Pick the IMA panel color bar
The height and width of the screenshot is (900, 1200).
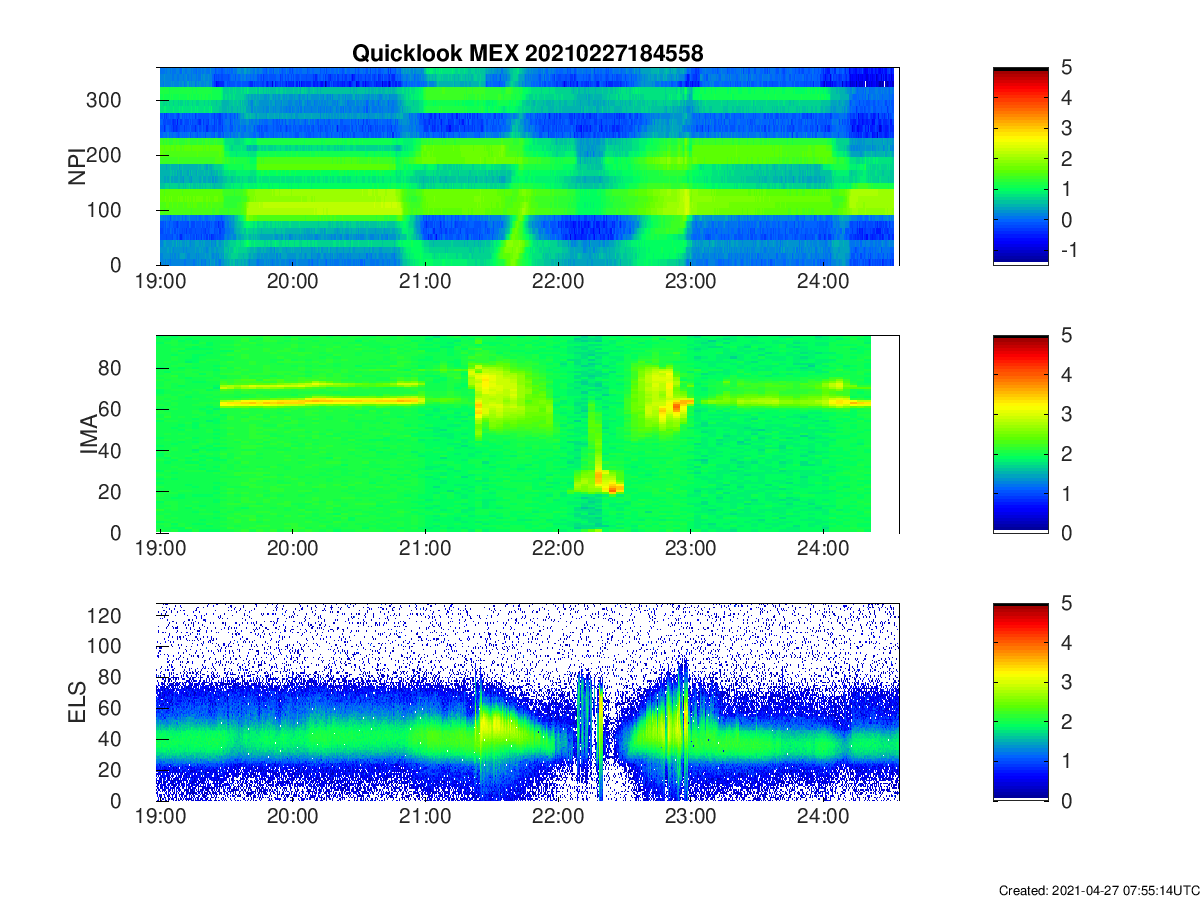pos(1021,434)
